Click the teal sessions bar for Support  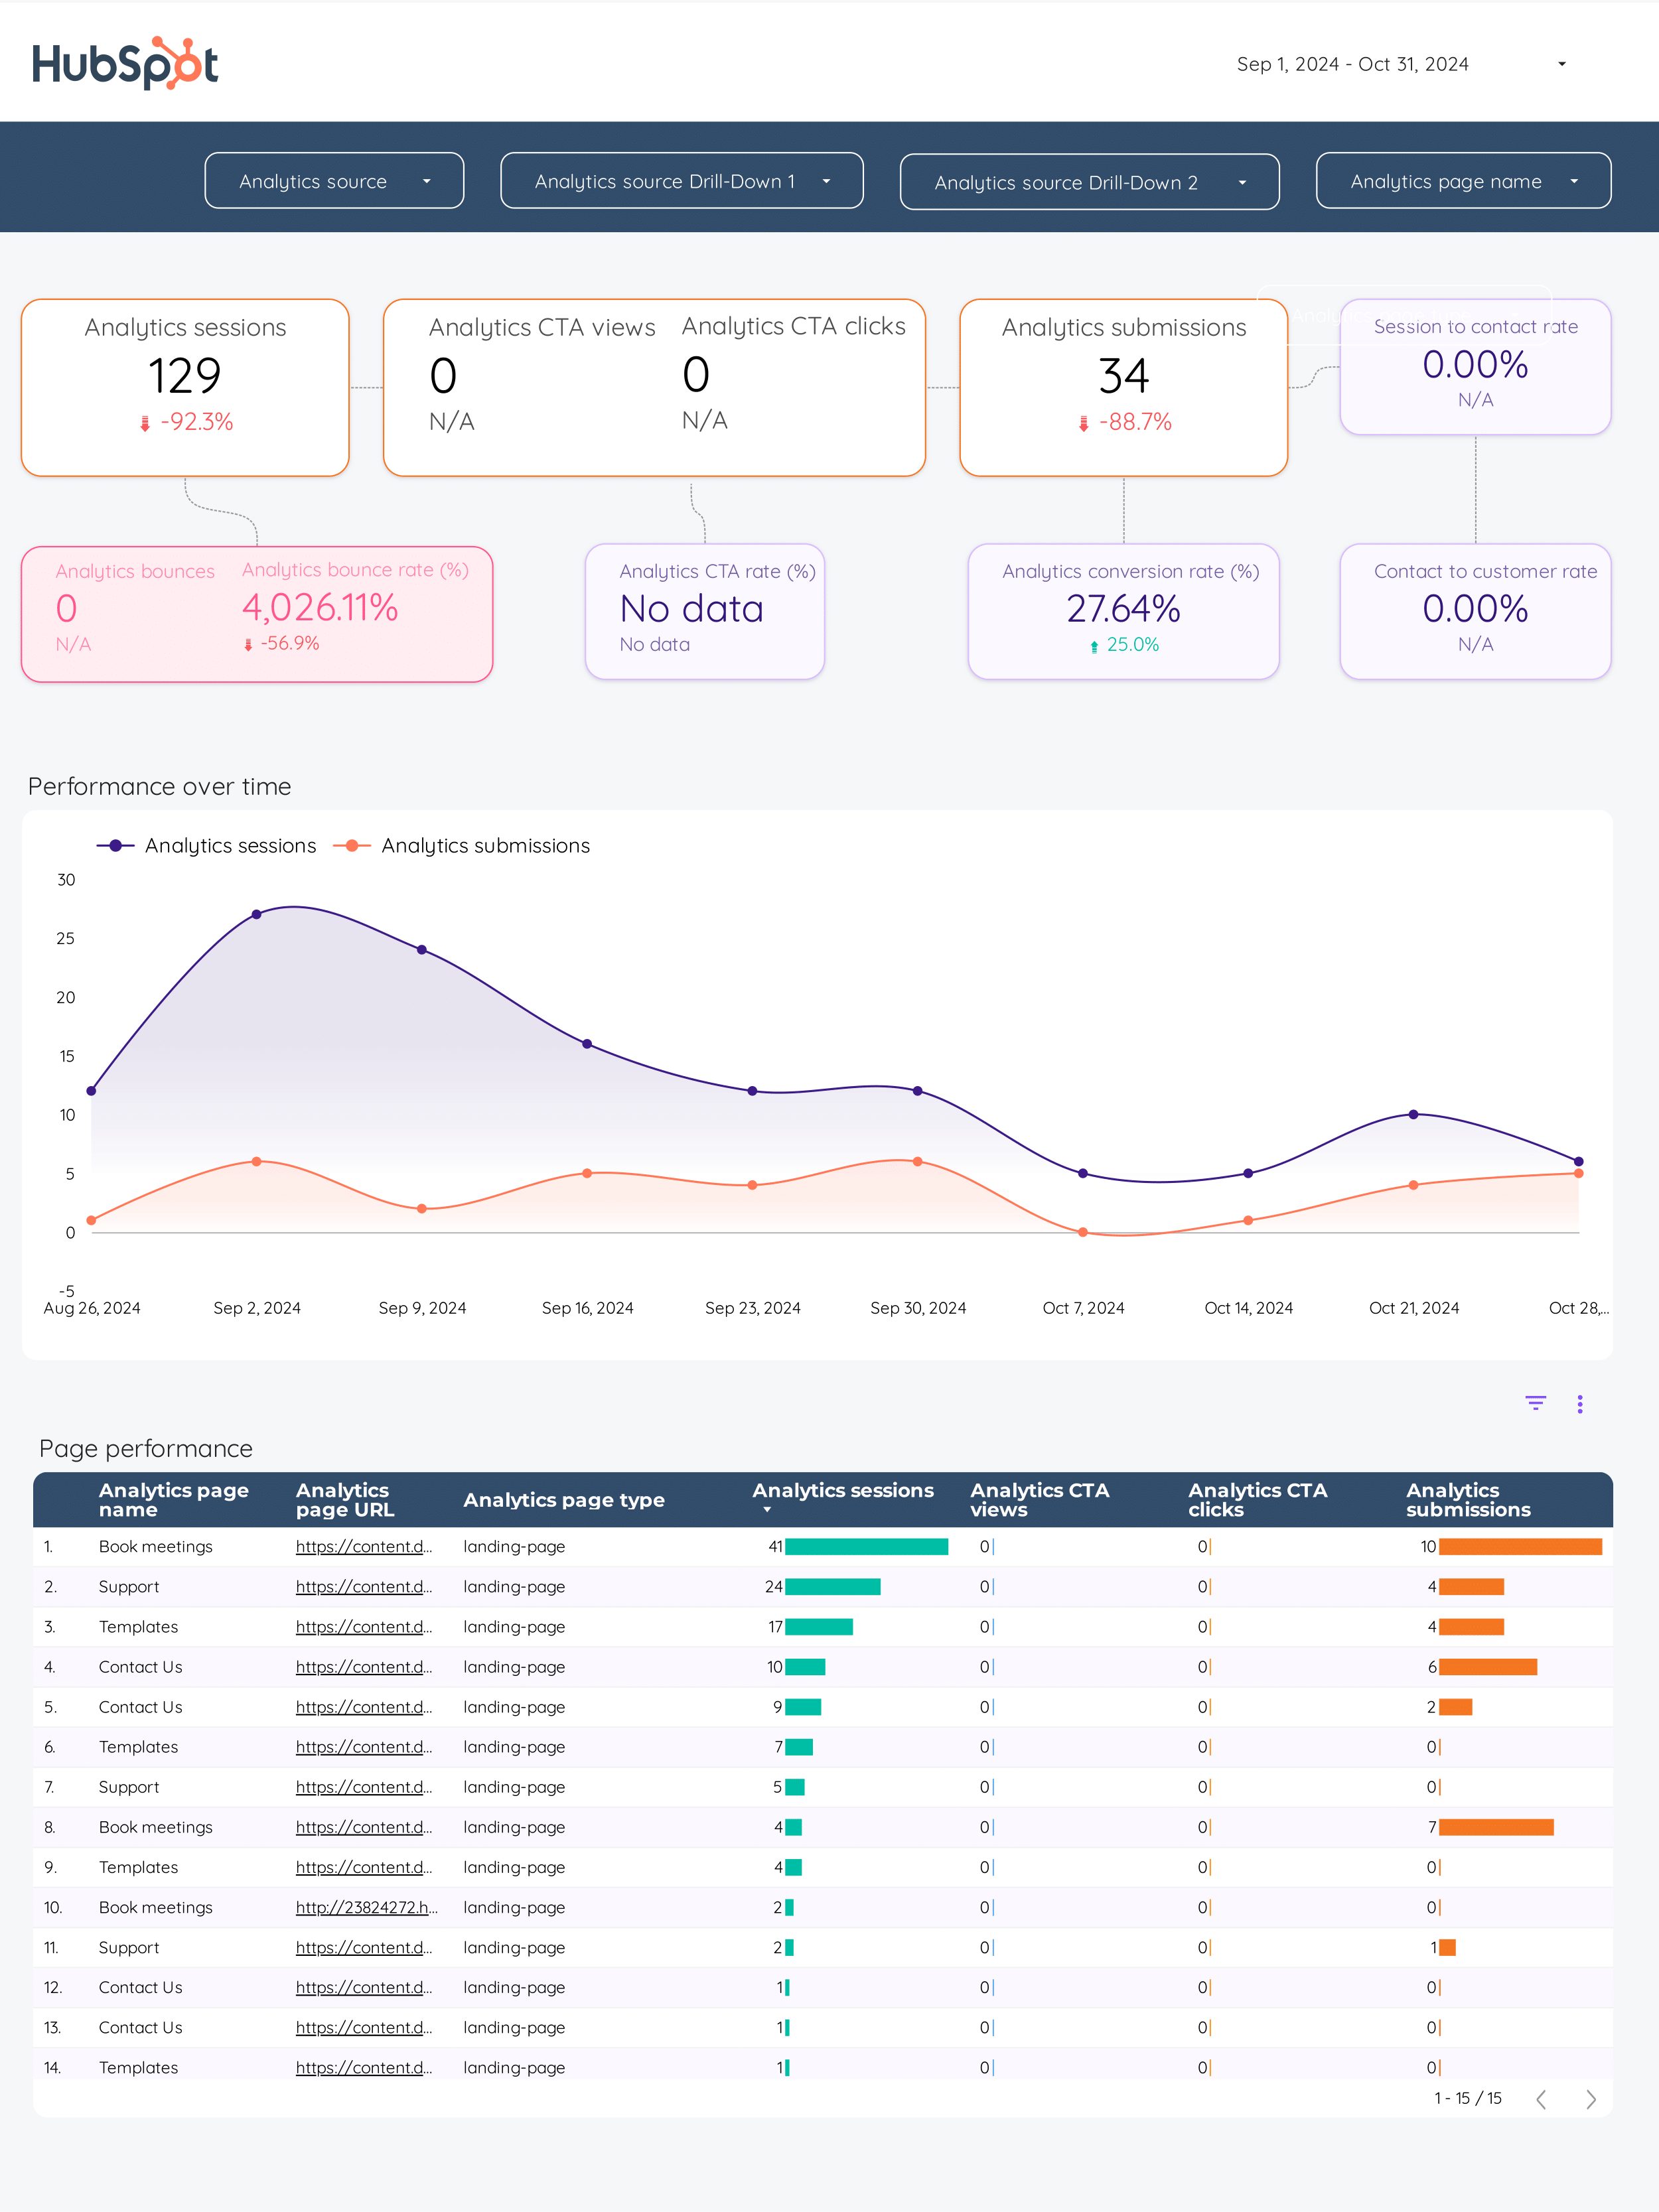[x=832, y=1587]
